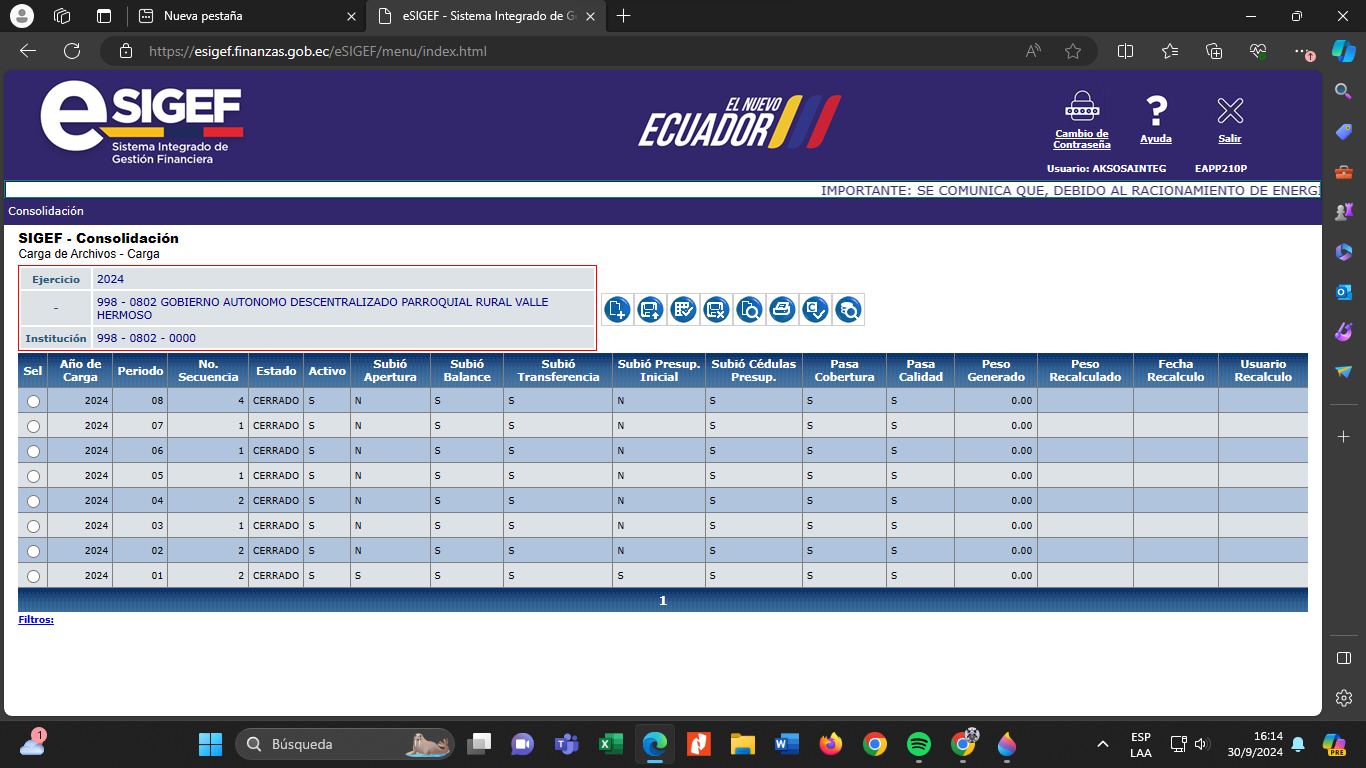
Task: Click the new document icon with plus sign
Action: click(x=617, y=310)
